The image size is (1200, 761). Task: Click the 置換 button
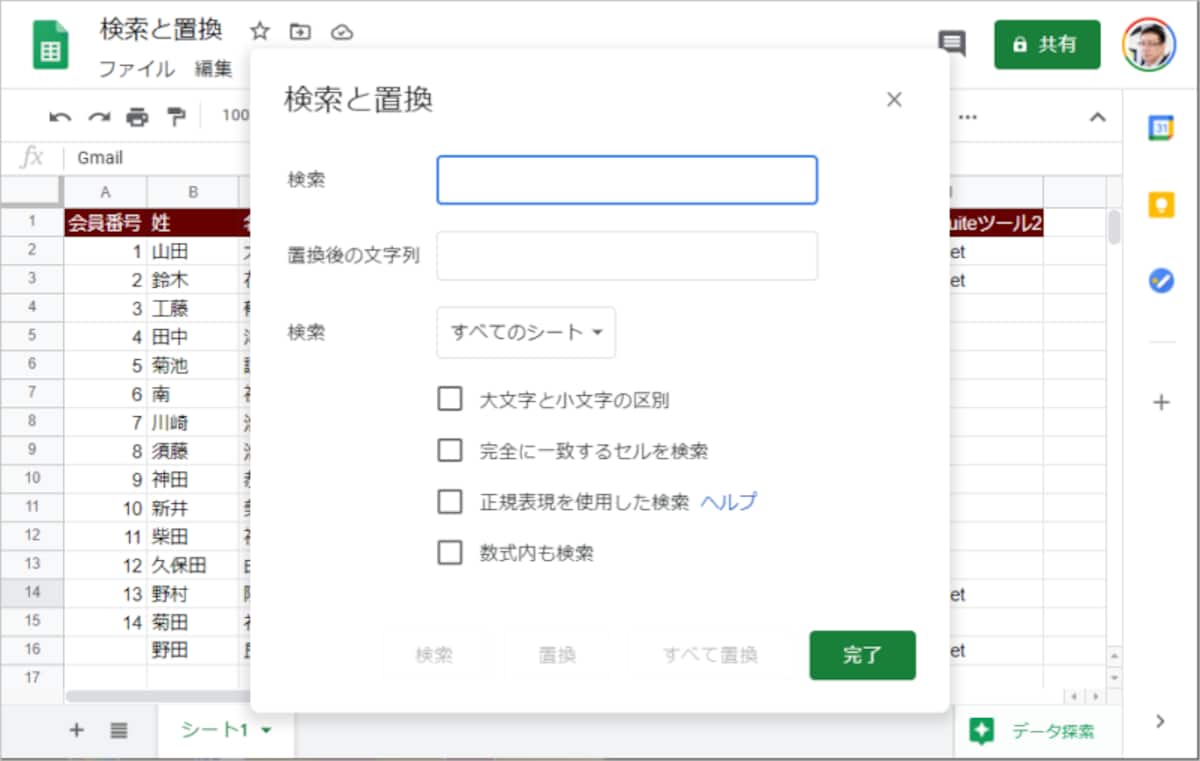(557, 655)
